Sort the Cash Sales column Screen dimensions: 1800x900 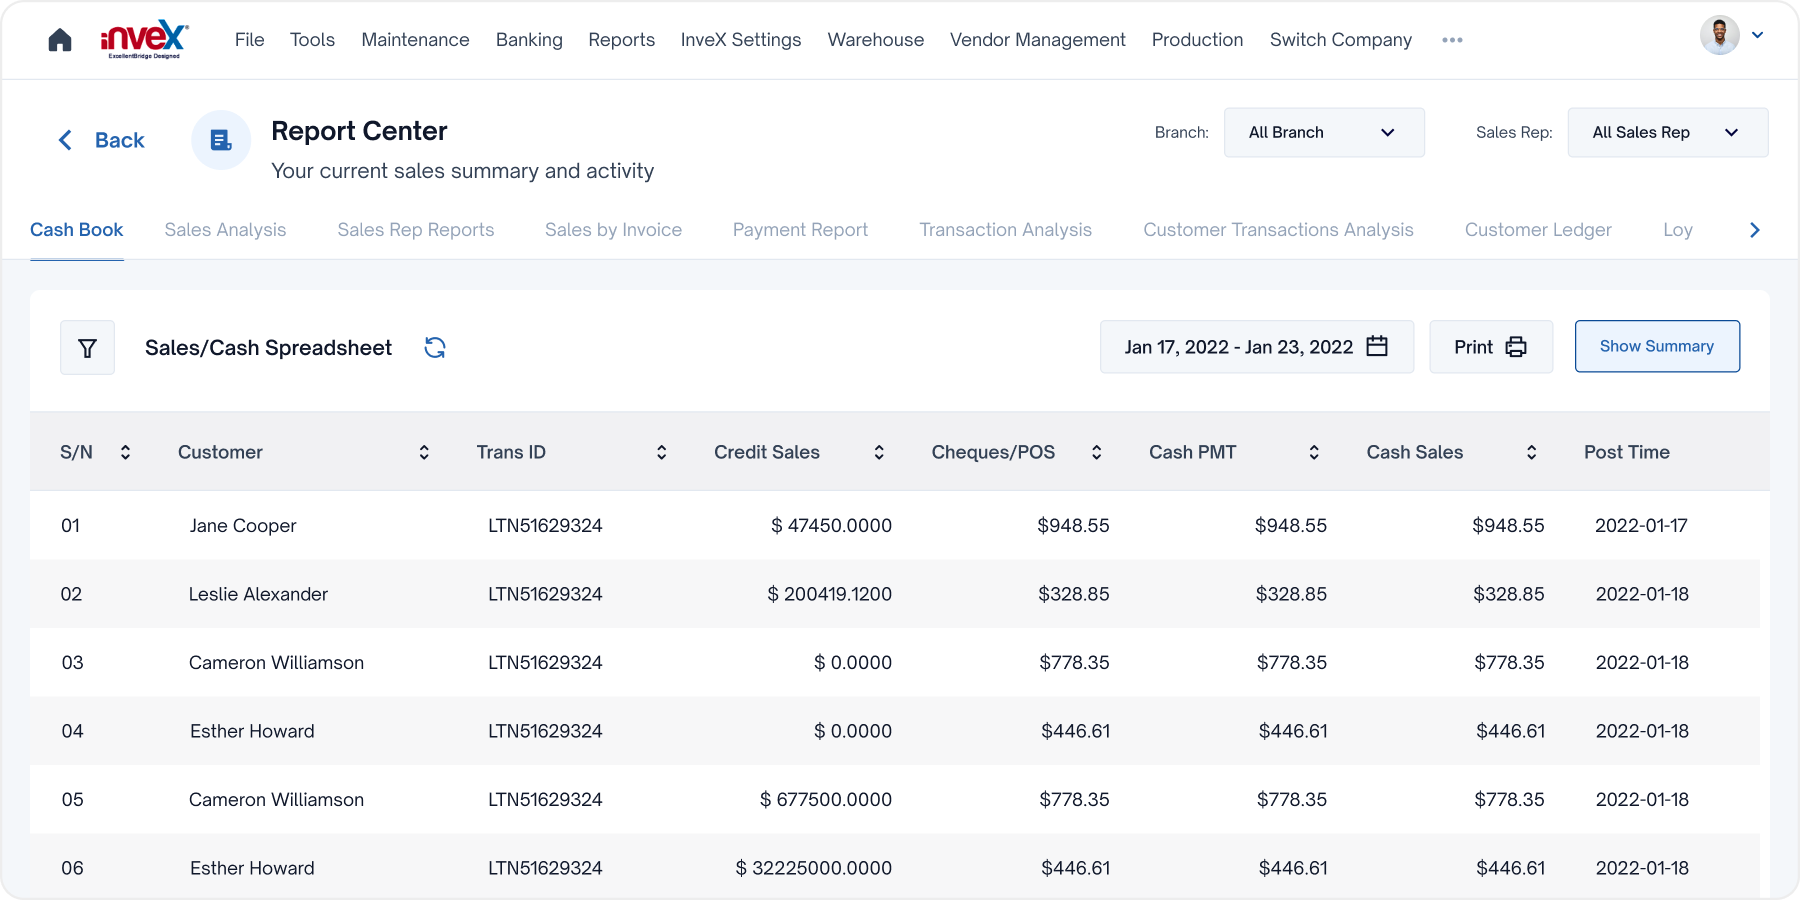pyautogui.click(x=1531, y=453)
